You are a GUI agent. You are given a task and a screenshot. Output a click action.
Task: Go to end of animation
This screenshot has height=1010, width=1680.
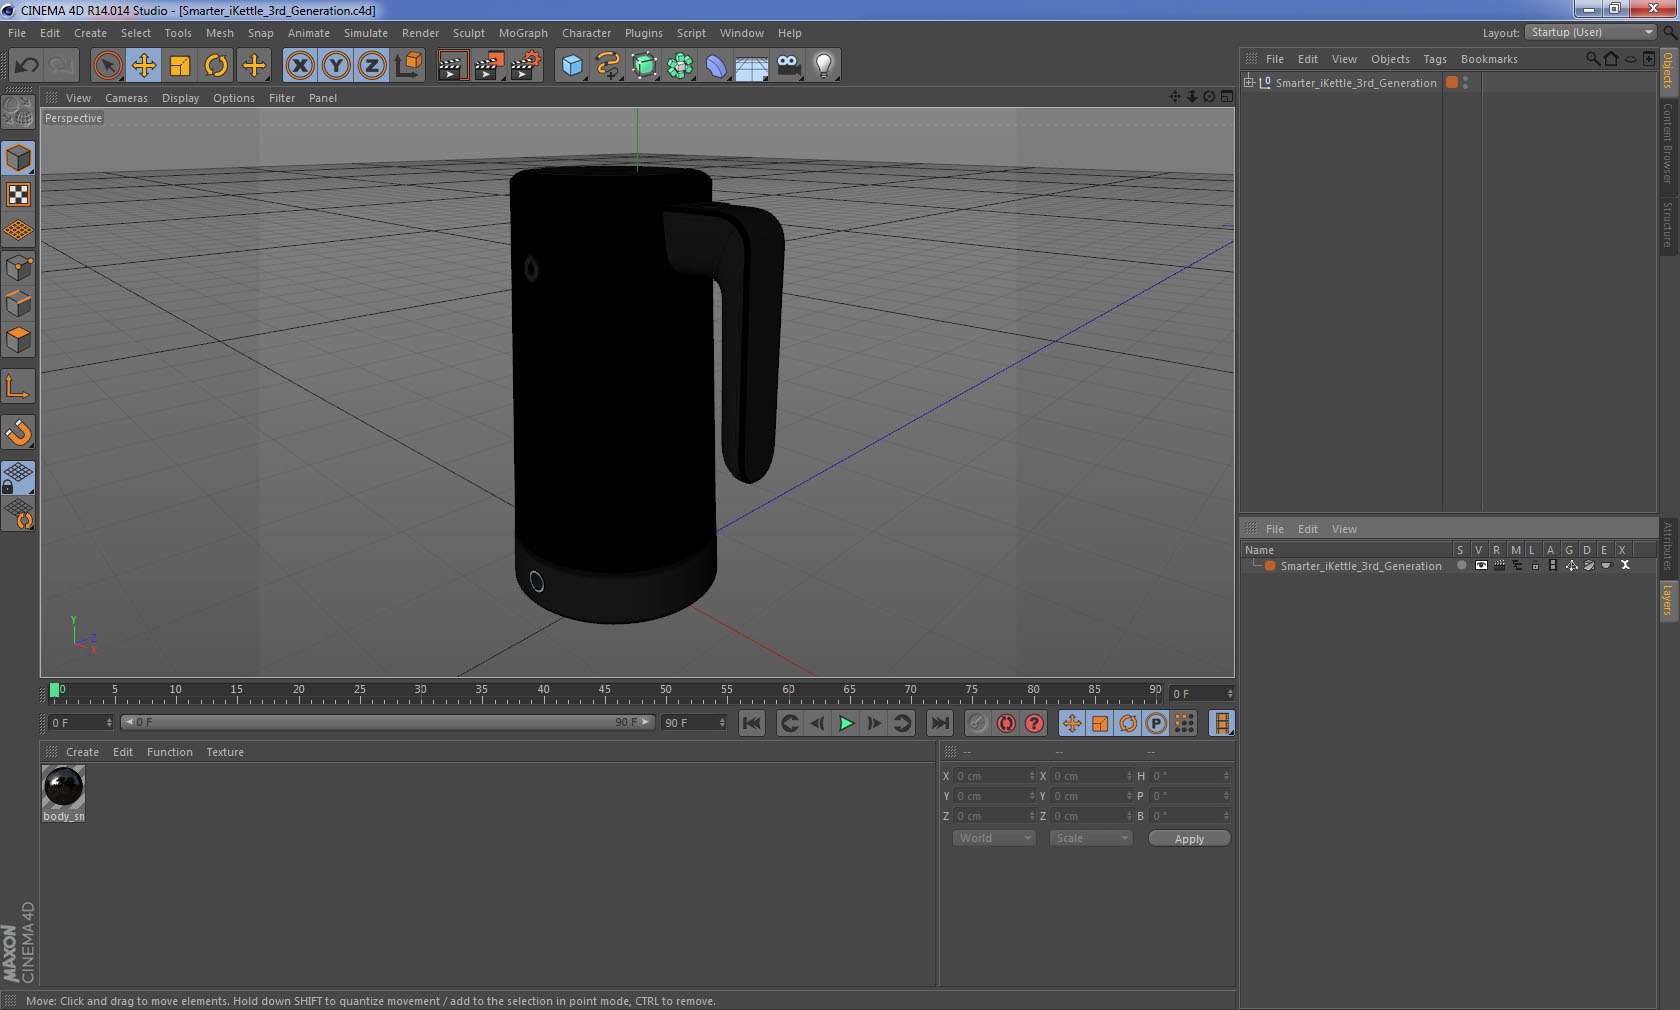(x=940, y=723)
